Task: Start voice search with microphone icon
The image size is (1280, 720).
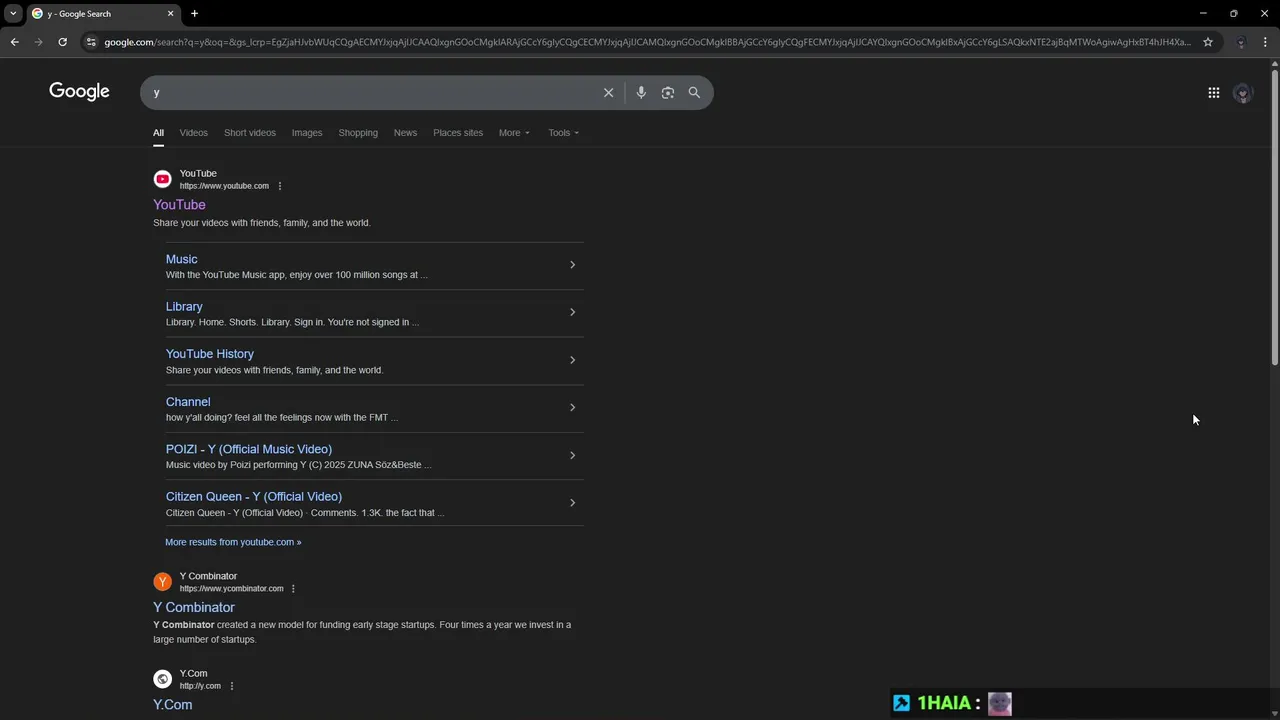Action: pyautogui.click(x=641, y=93)
